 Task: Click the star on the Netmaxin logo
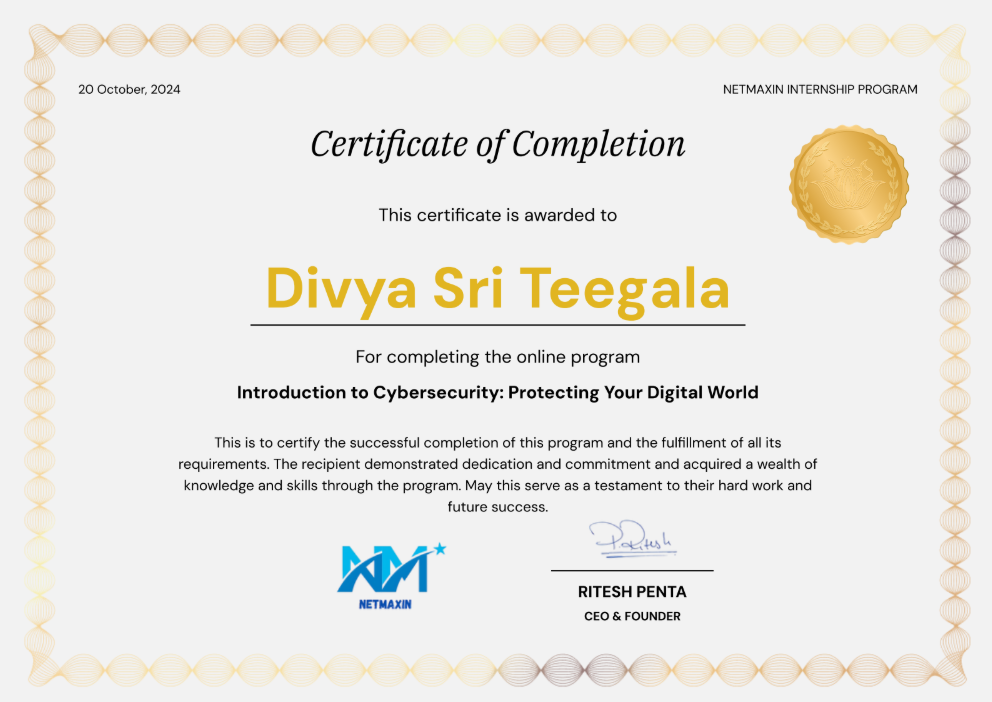coord(439,549)
